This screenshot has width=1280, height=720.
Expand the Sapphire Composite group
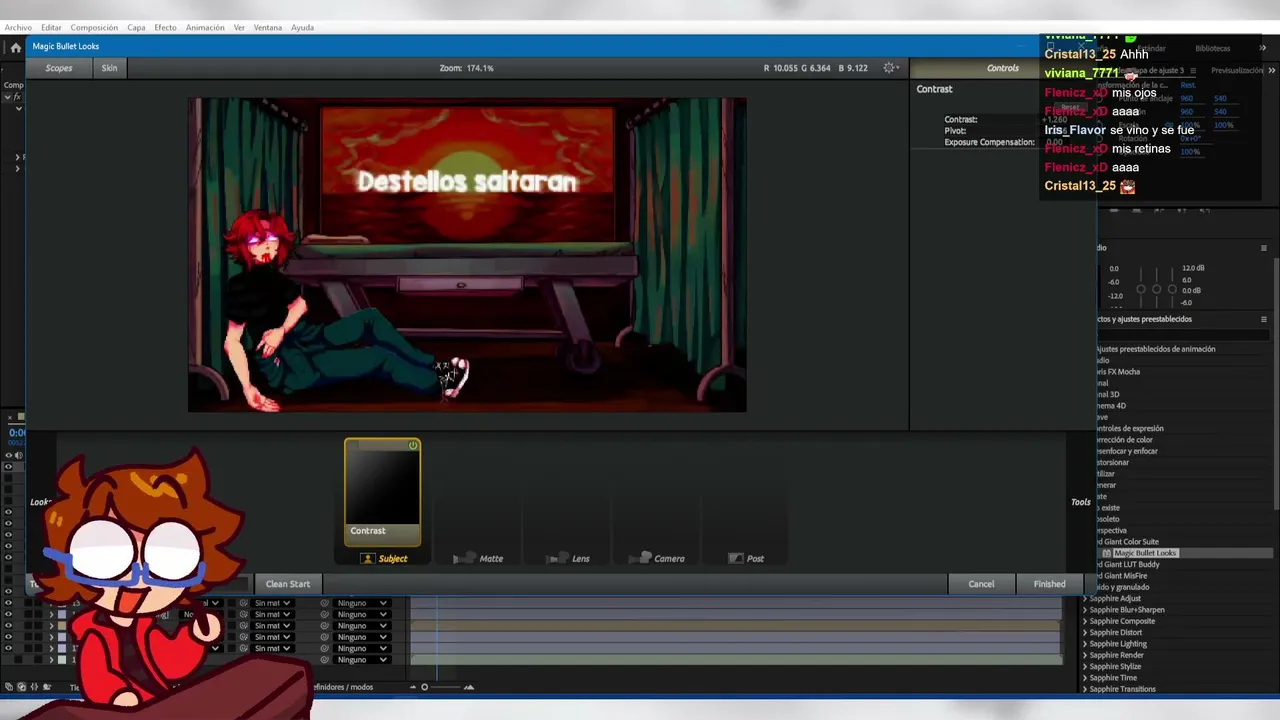pos(1085,621)
